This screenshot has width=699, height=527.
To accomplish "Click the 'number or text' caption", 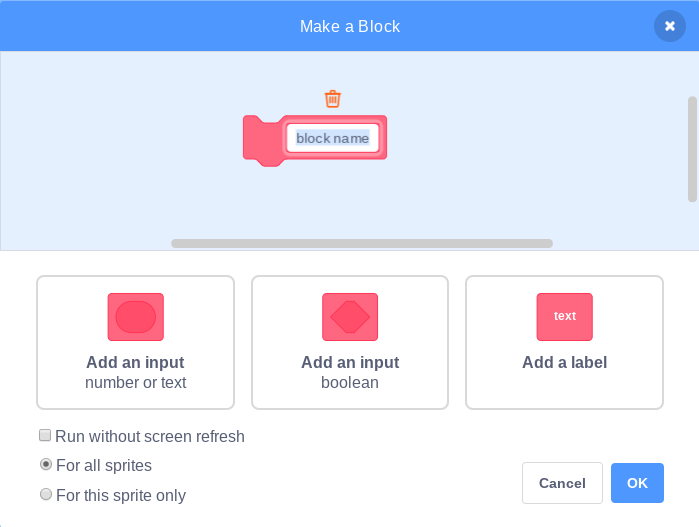I will click(x=135, y=382).
